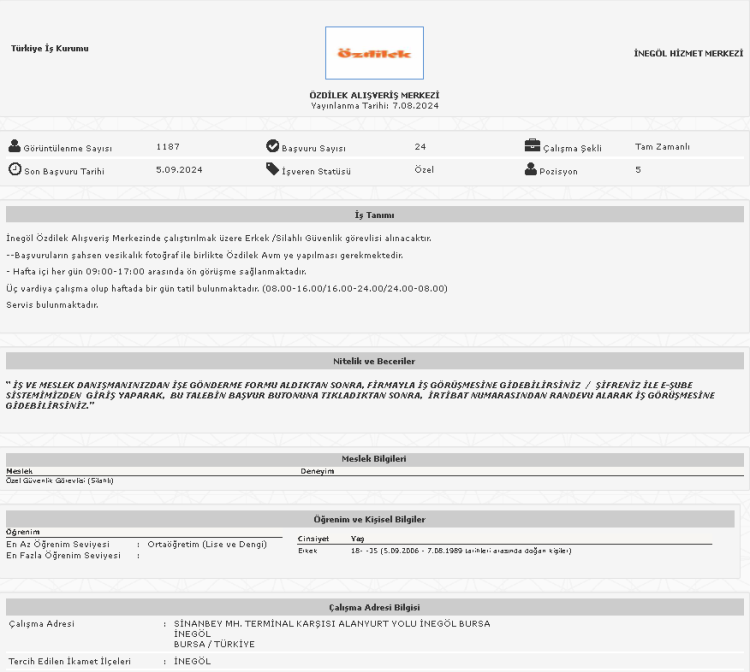
Task: Click the person icon beside Görüntülenme Sayısı
Action: [14, 147]
